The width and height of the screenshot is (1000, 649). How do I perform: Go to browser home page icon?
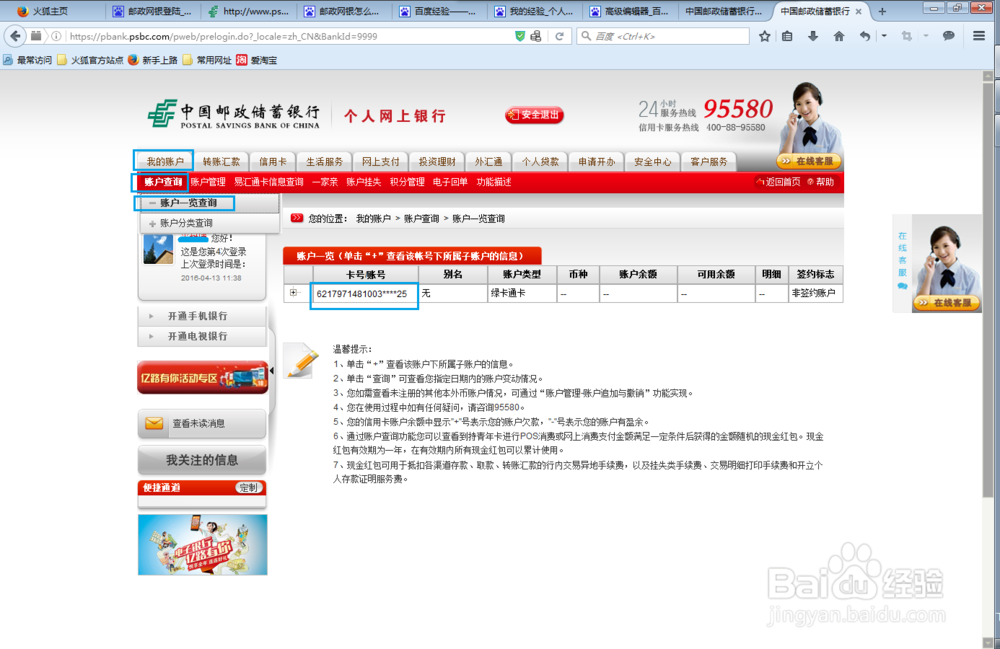(x=839, y=36)
